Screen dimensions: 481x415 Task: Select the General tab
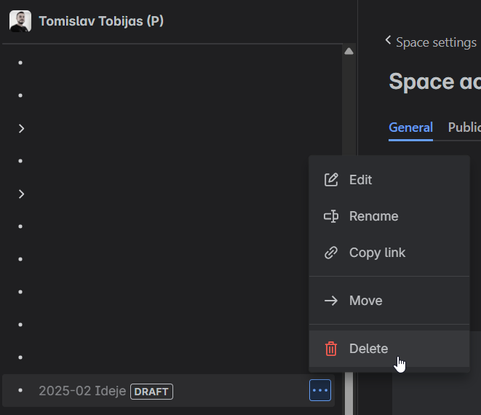pyautogui.click(x=411, y=128)
